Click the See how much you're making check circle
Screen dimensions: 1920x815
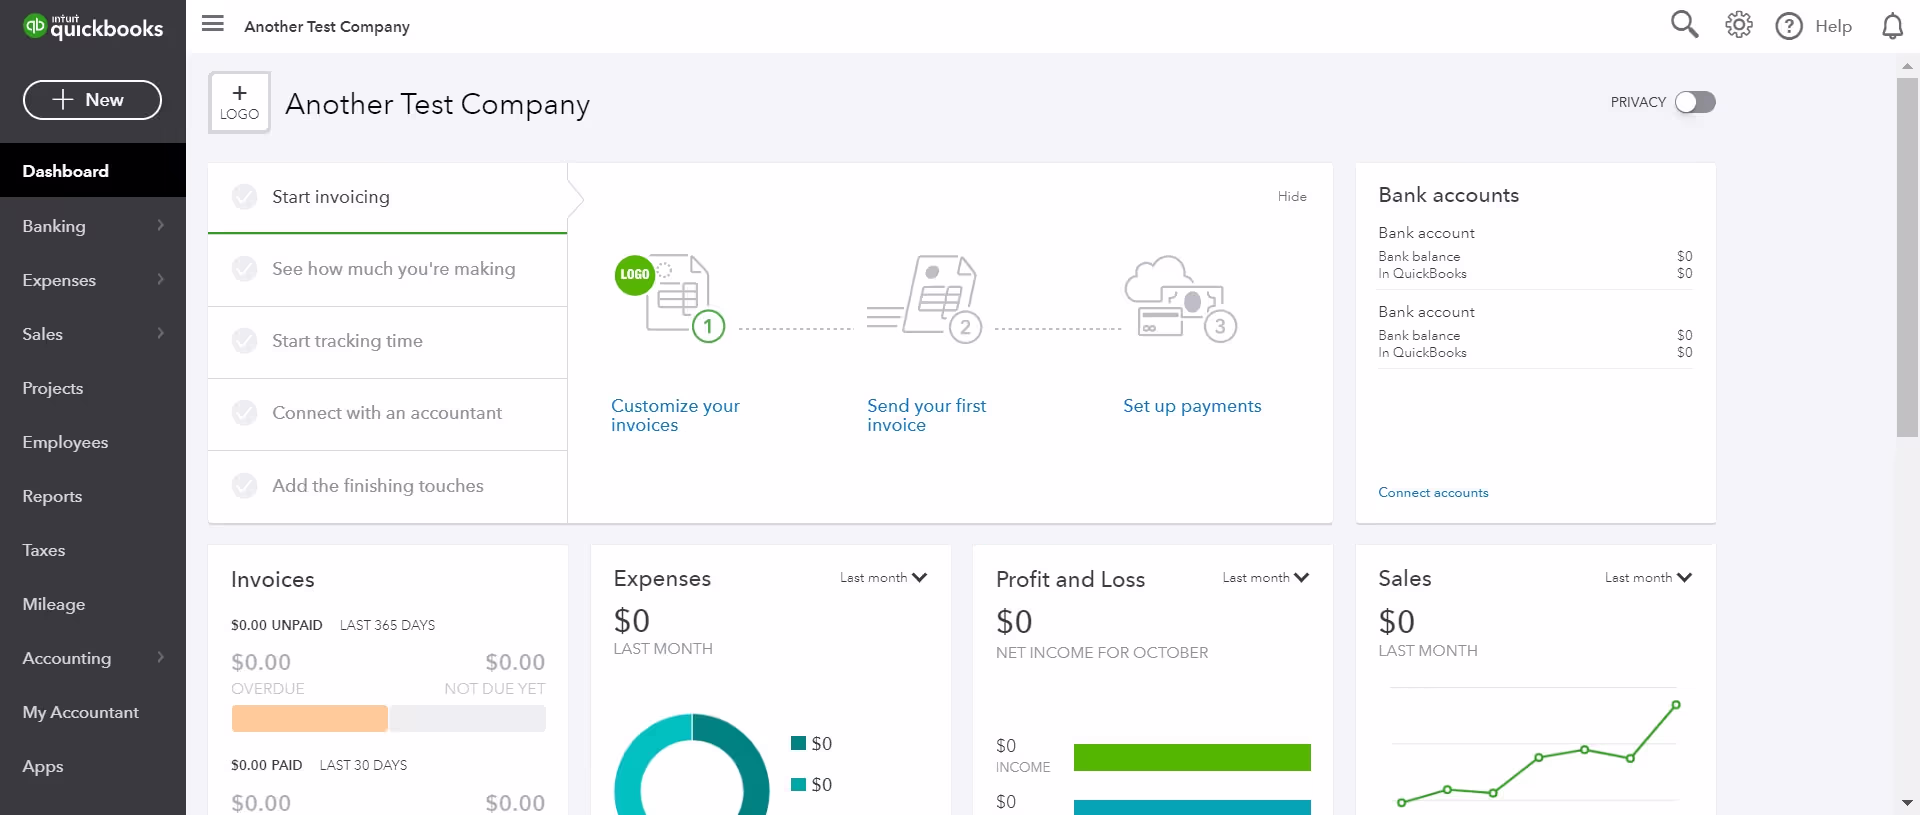coord(245,269)
